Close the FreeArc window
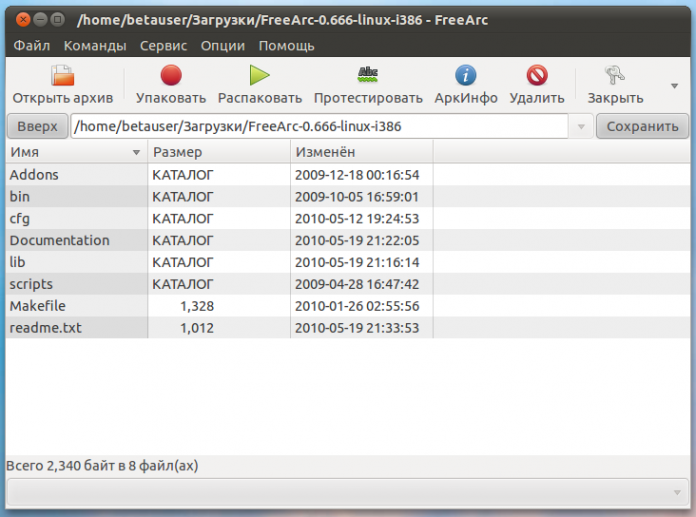The height and width of the screenshot is (517, 696). click(23, 20)
